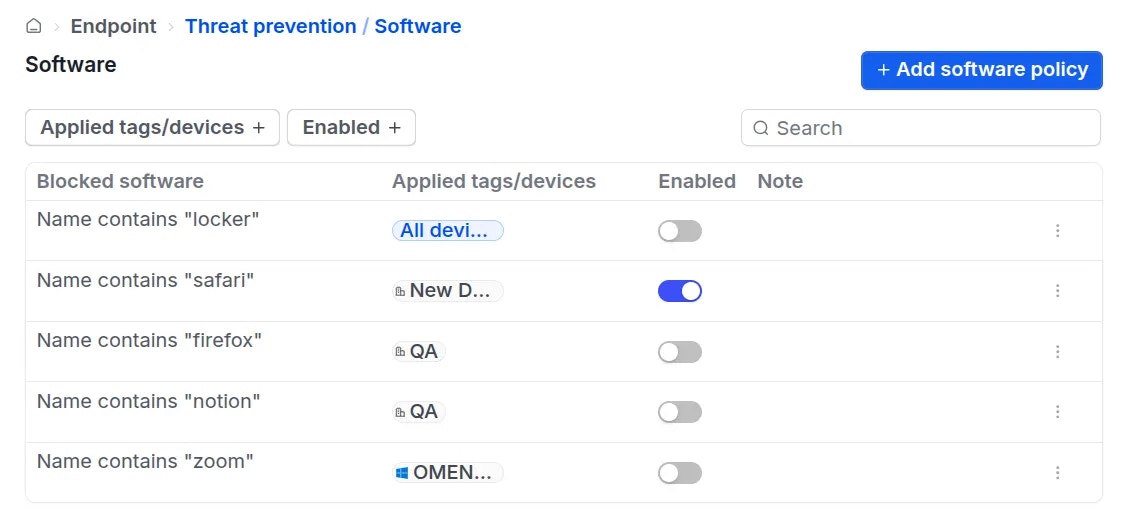Disable the safari software policy
The width and height of the screenshot is (1125, 523).
click(680, 291)
